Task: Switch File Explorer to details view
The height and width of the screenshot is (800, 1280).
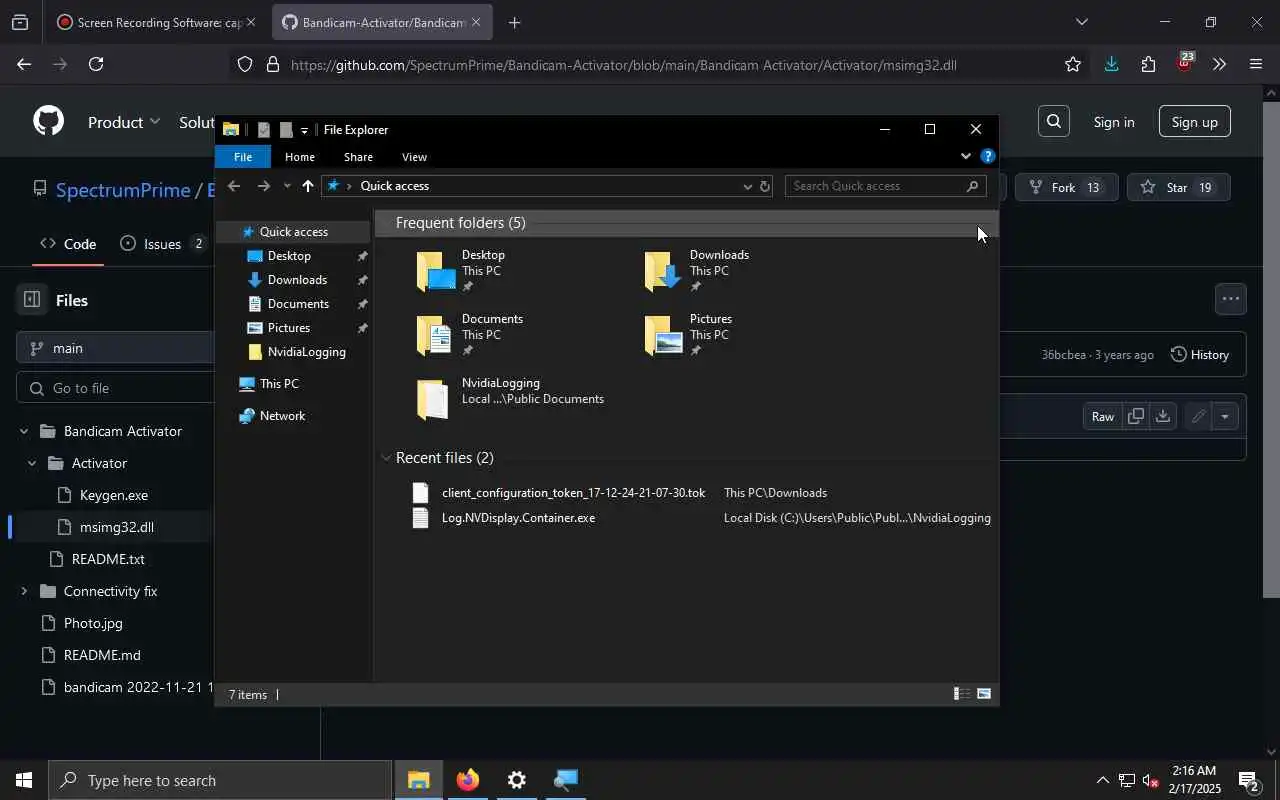Action: tap(961, 694)
